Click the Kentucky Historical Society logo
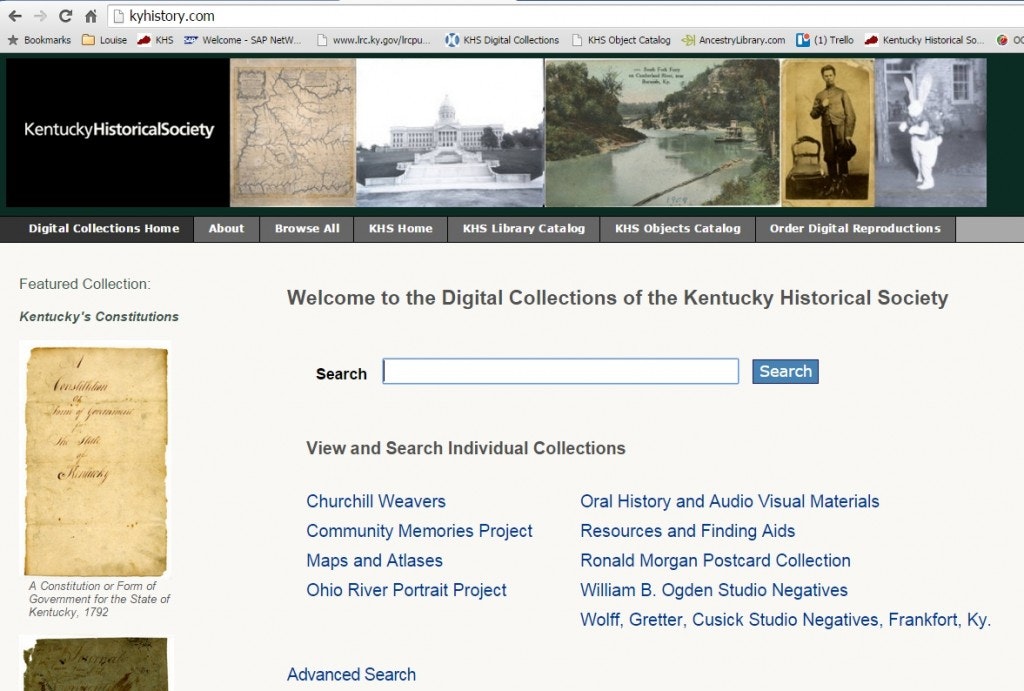 118,130
